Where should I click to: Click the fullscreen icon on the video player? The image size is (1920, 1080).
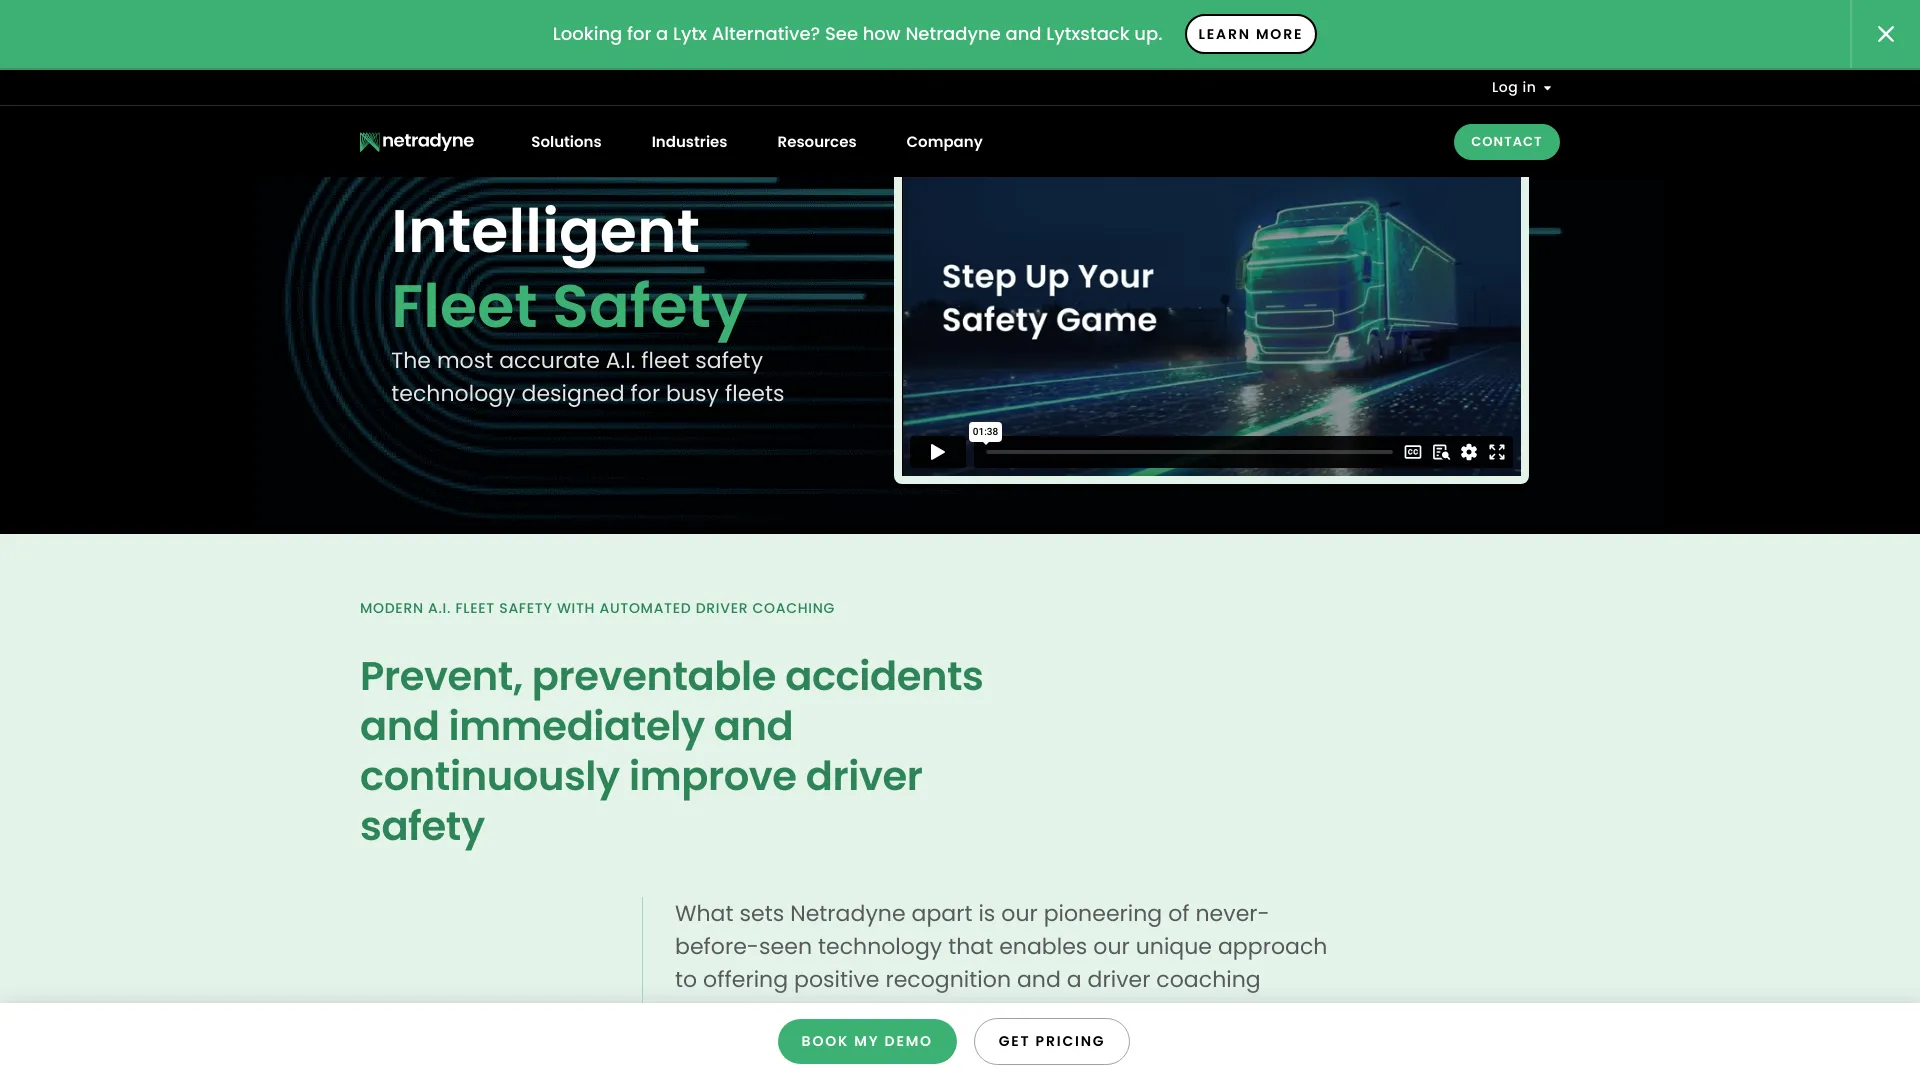(x=1497, y=451)
